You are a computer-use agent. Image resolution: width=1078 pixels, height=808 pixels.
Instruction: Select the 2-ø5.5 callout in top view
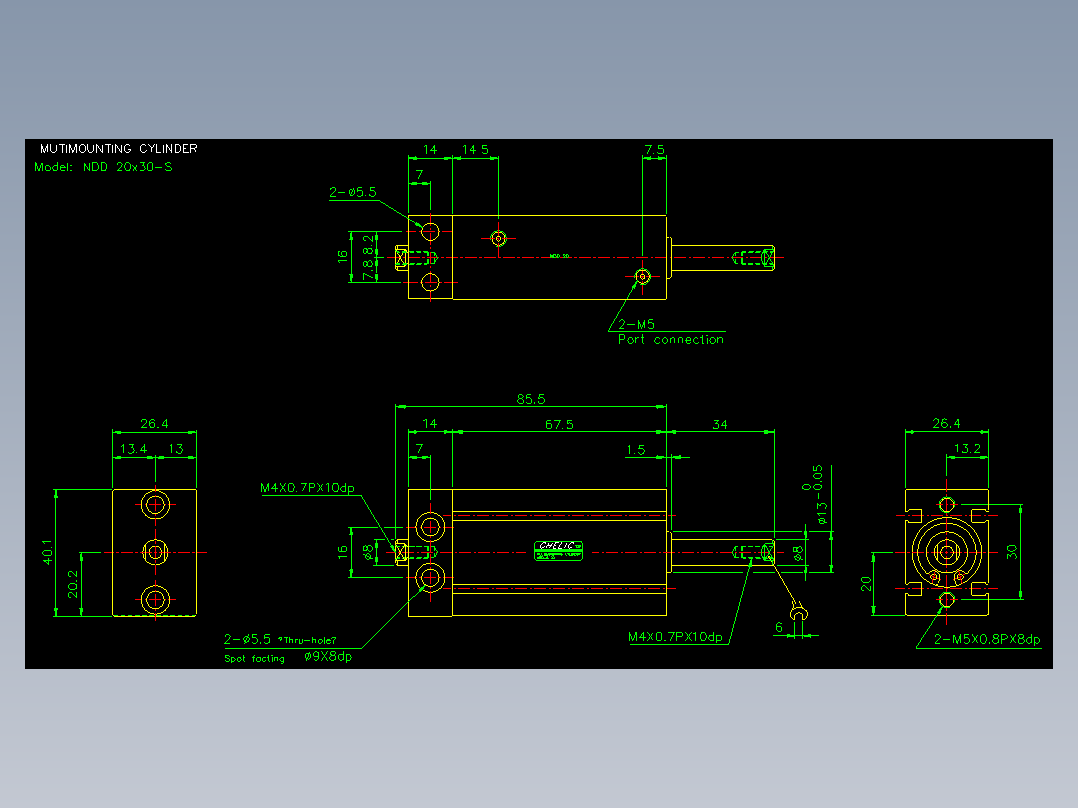tap(353, 193)
